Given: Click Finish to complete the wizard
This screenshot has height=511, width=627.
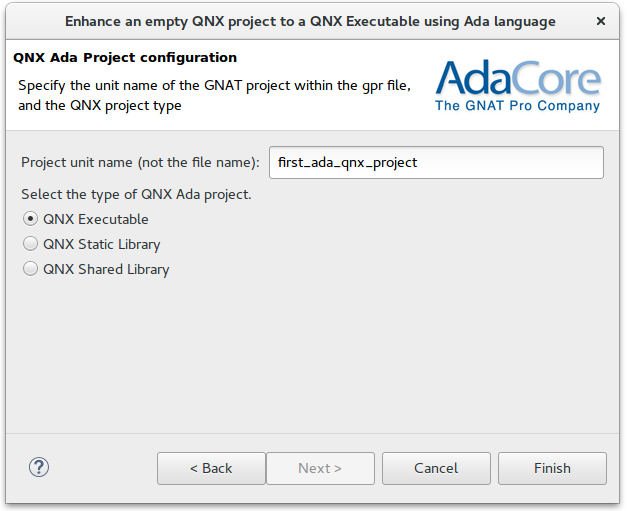Looking at the screenshot, I should click(x=552, y=468).
